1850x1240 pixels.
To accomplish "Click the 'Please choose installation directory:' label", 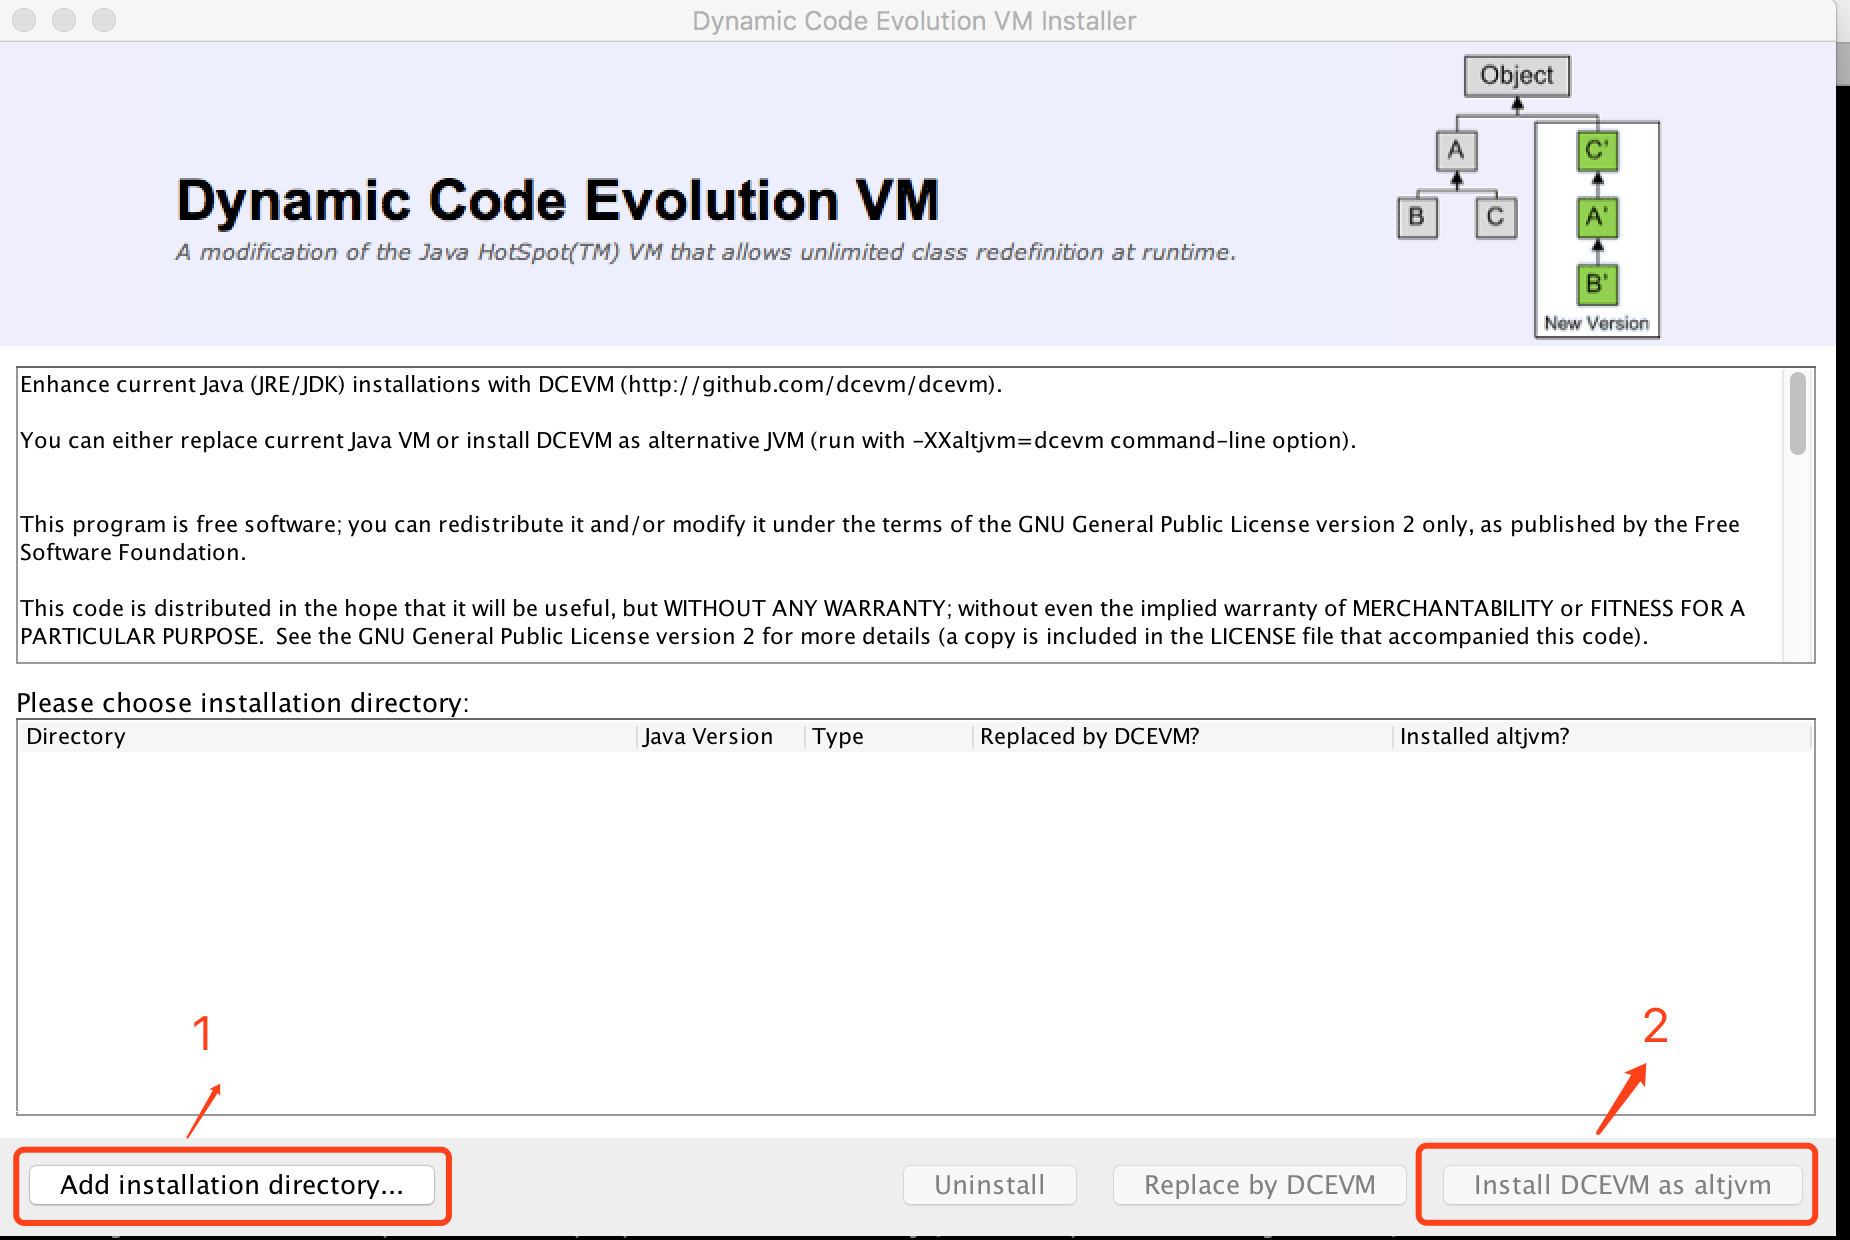I will click(243, 703).
